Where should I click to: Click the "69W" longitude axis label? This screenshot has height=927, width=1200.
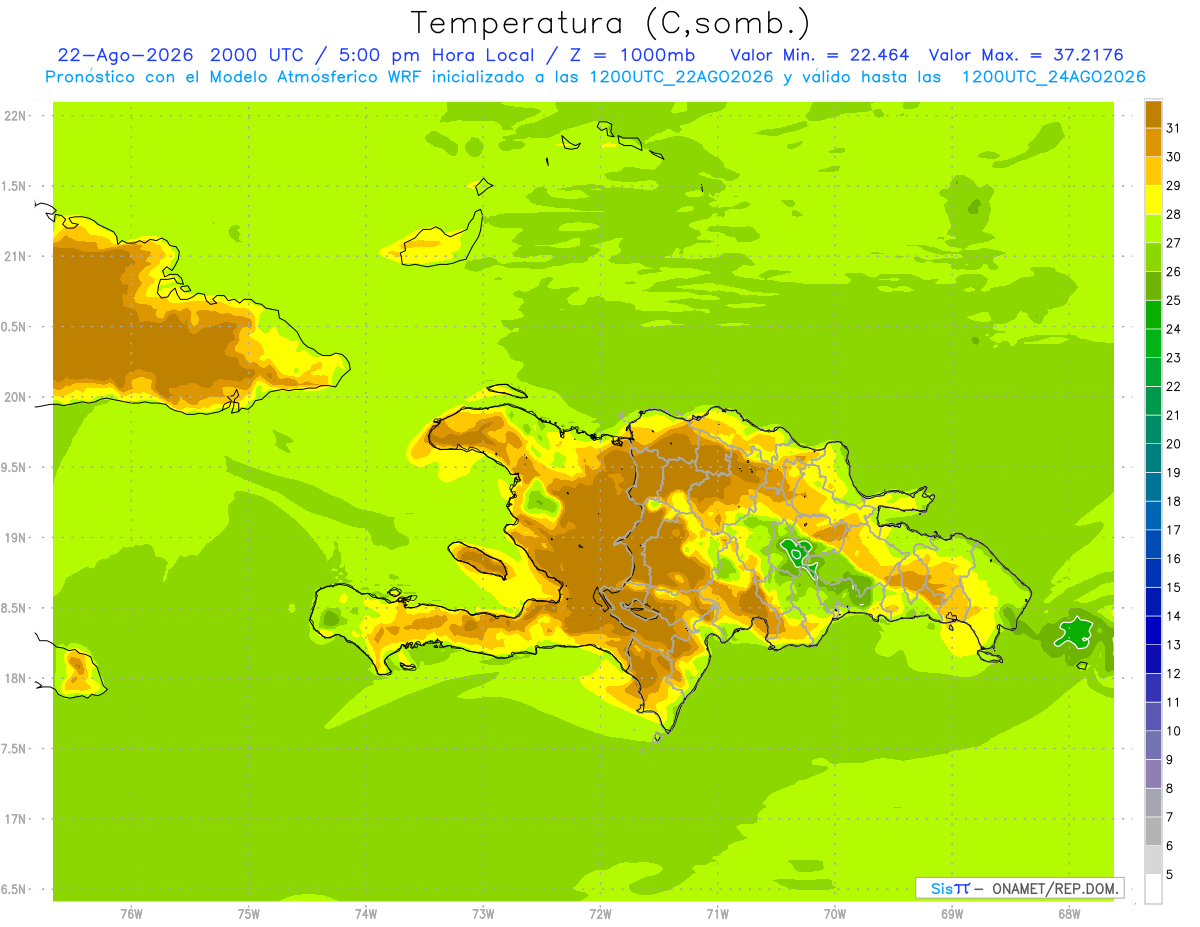pos(951,914)
